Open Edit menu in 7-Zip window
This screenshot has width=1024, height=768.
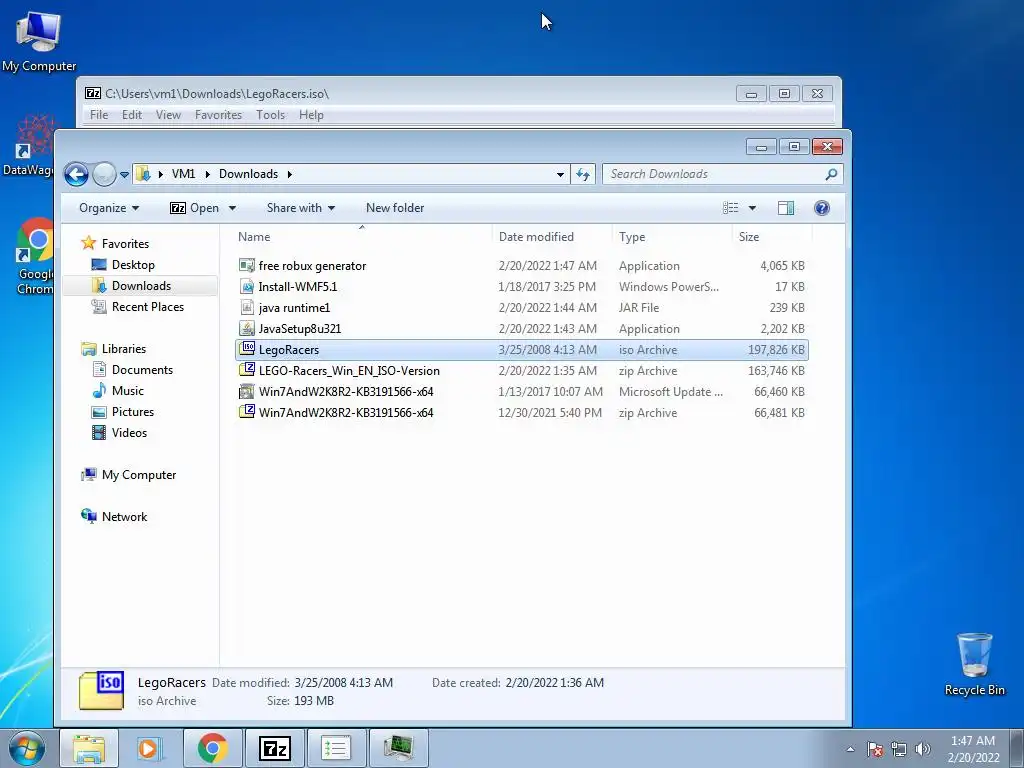click(131, 115)
